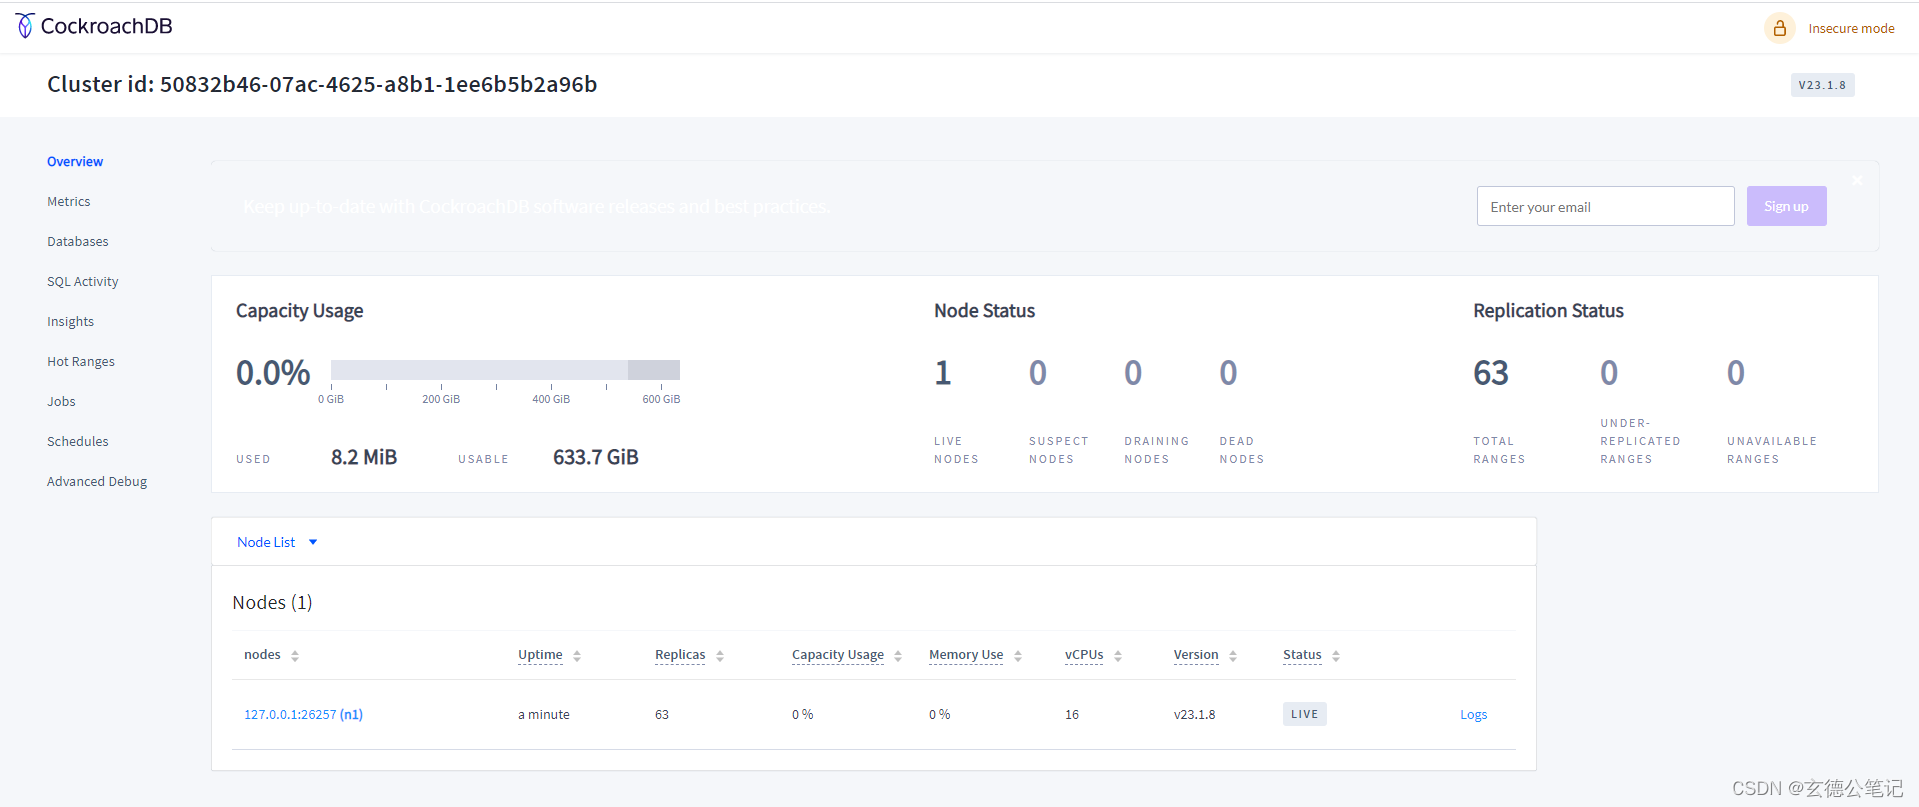Open Overview in the sidebar
1919x807 pixels.
[x=75, y=161]
